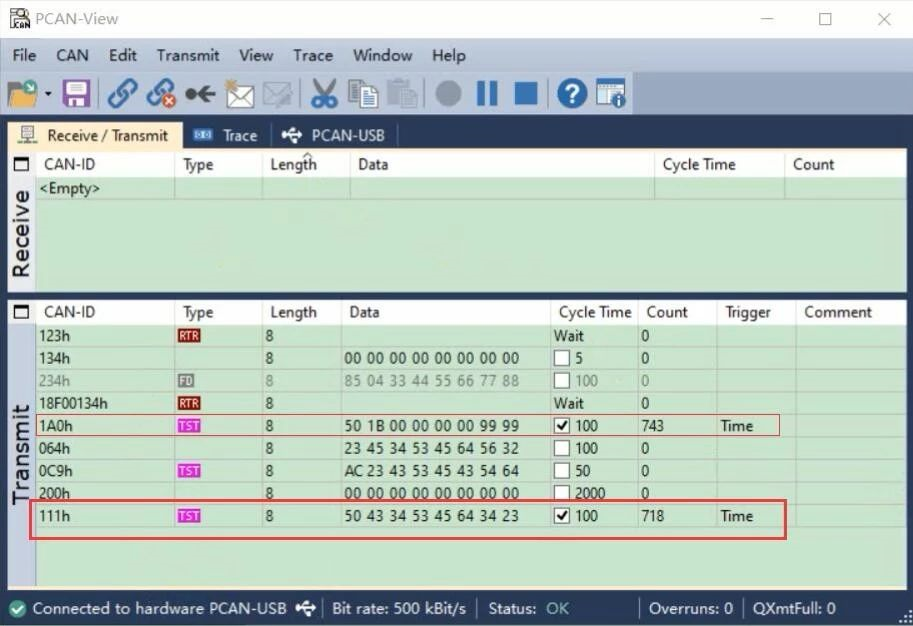Screen dimensions: 913x626
Task: Click the Transmit Comment column header
Action: click(x=851, y=313)
